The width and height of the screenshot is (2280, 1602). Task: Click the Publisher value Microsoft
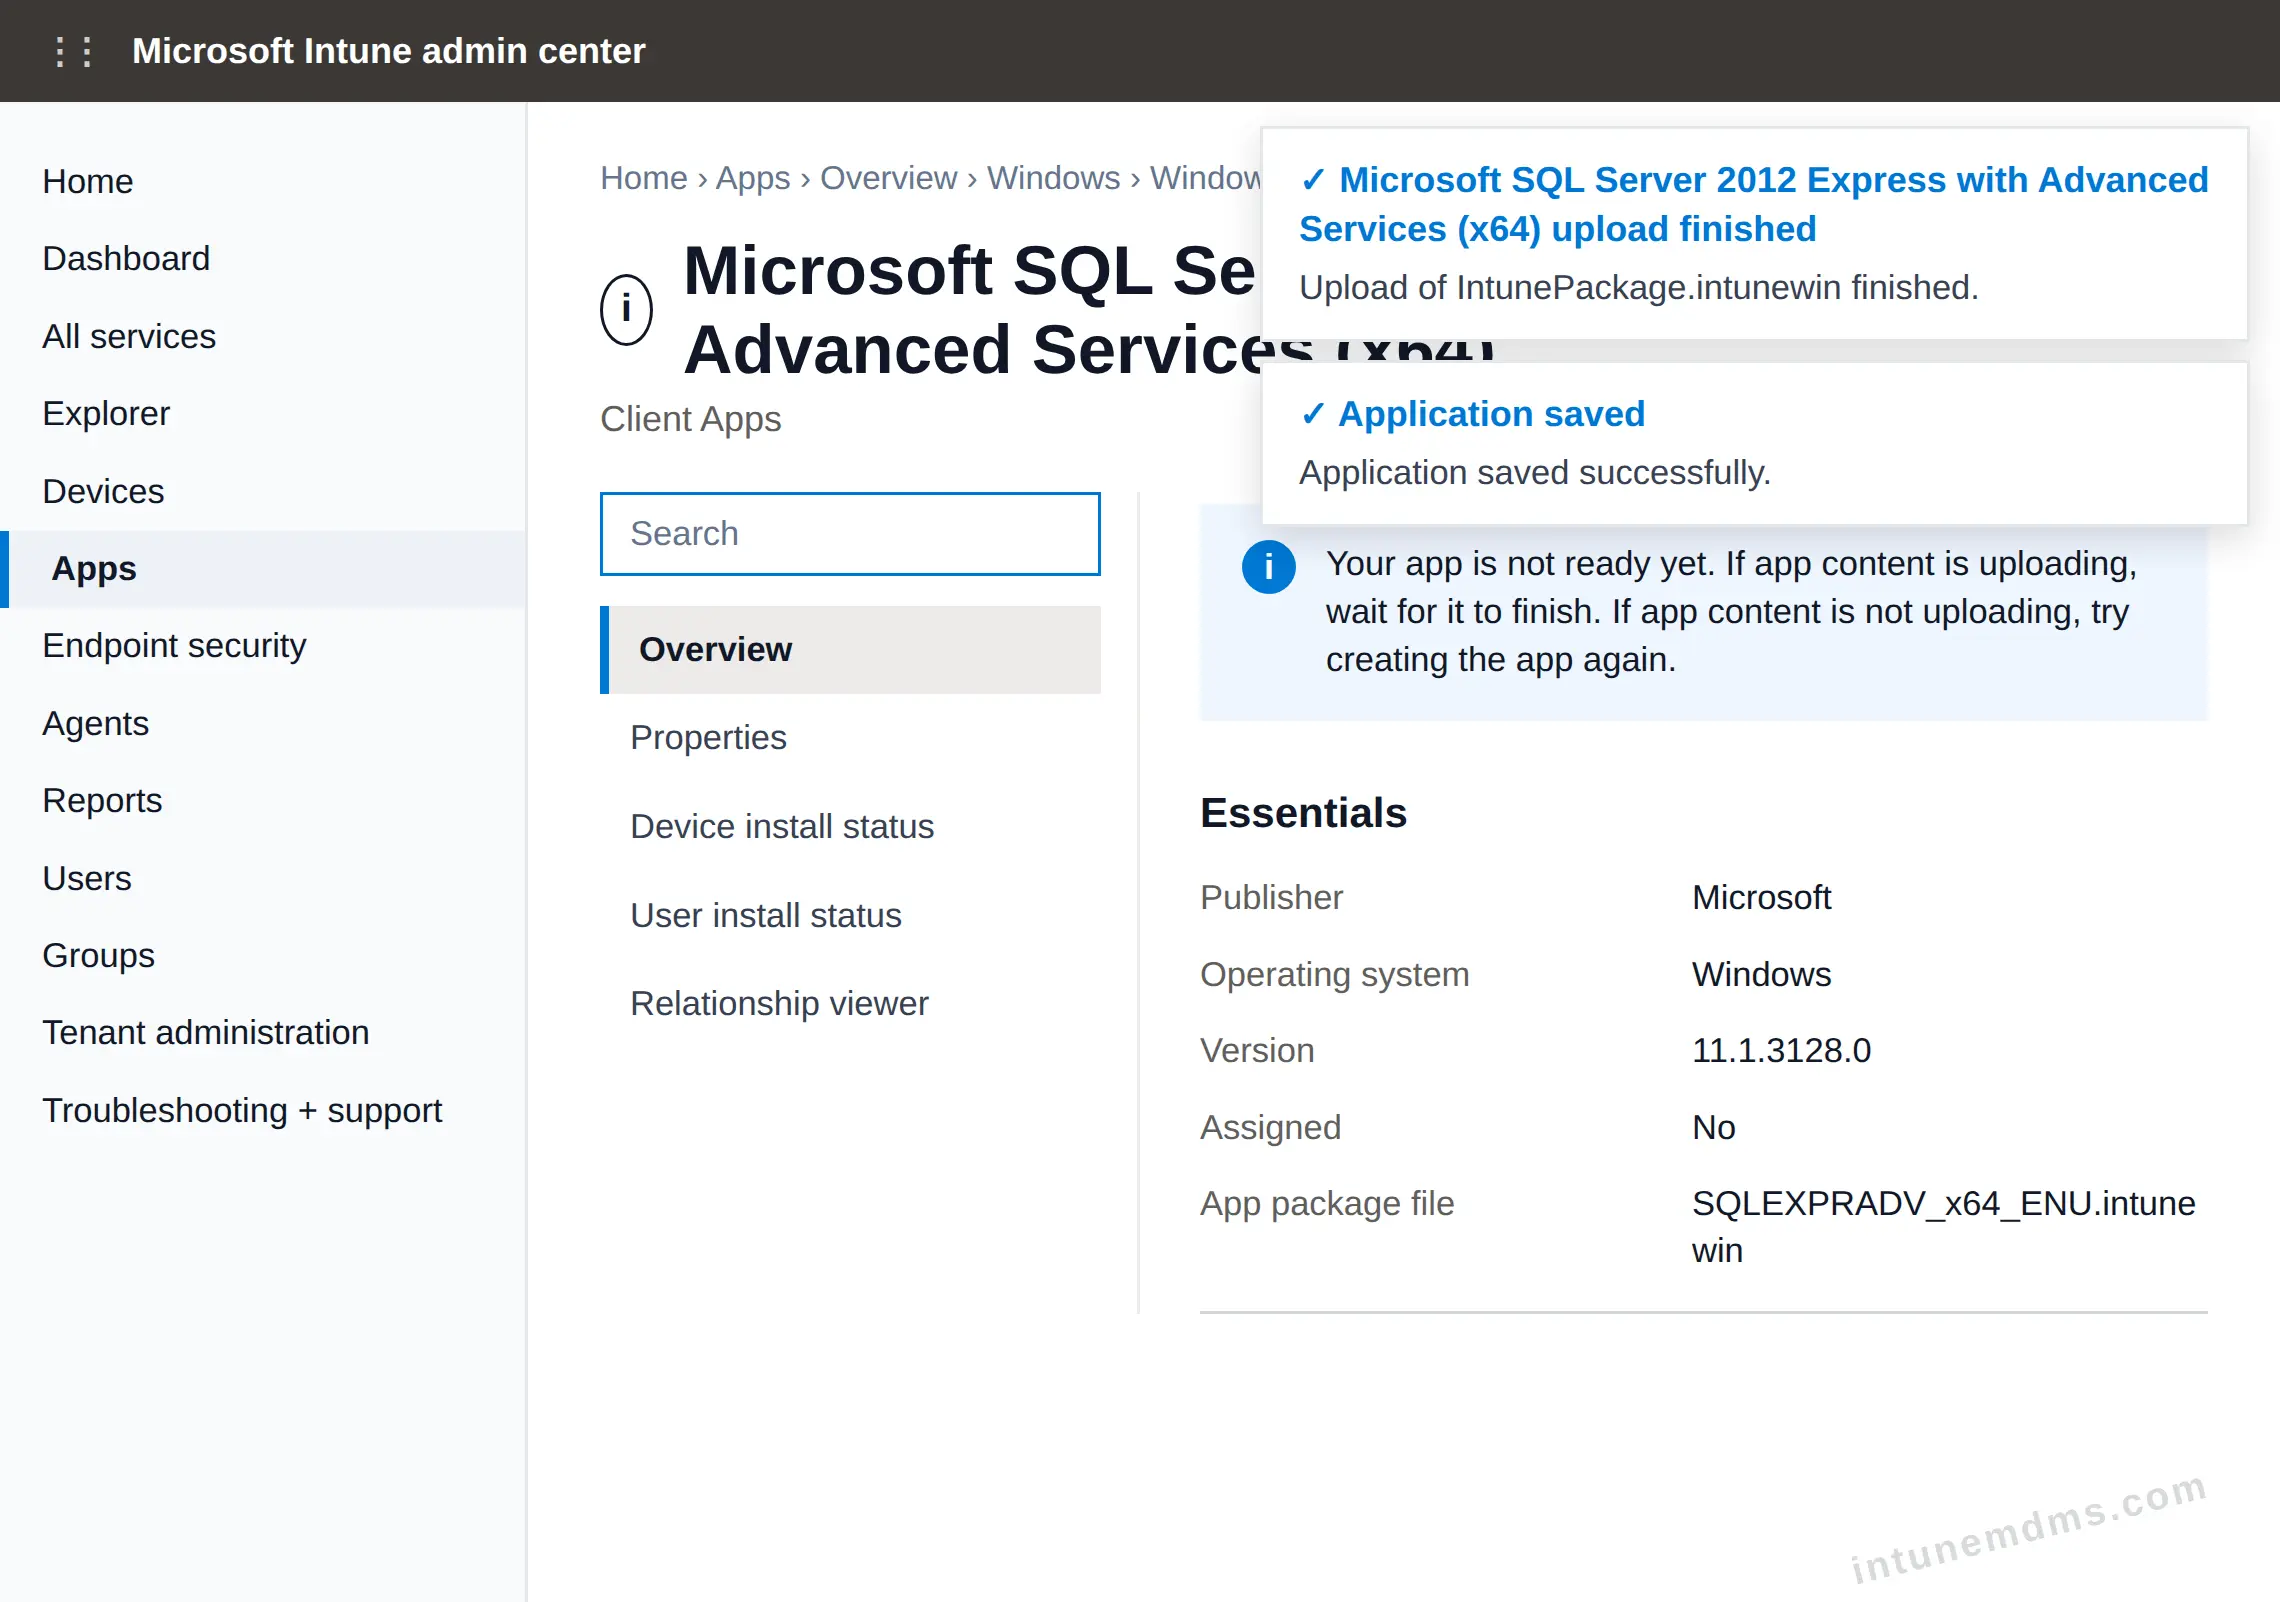pyautogui.click(x=1761, y=898)
